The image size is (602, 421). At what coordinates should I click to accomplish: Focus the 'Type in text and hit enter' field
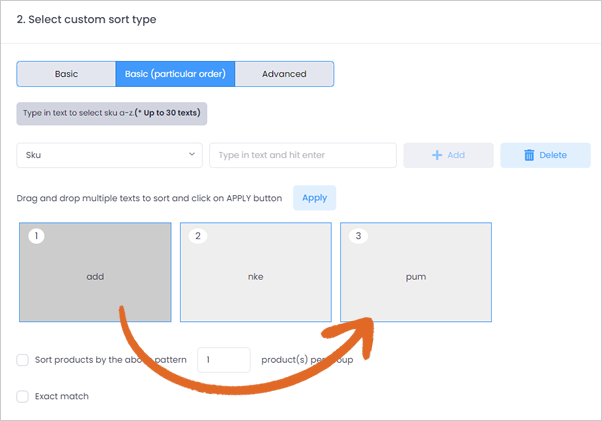point(303,155)
